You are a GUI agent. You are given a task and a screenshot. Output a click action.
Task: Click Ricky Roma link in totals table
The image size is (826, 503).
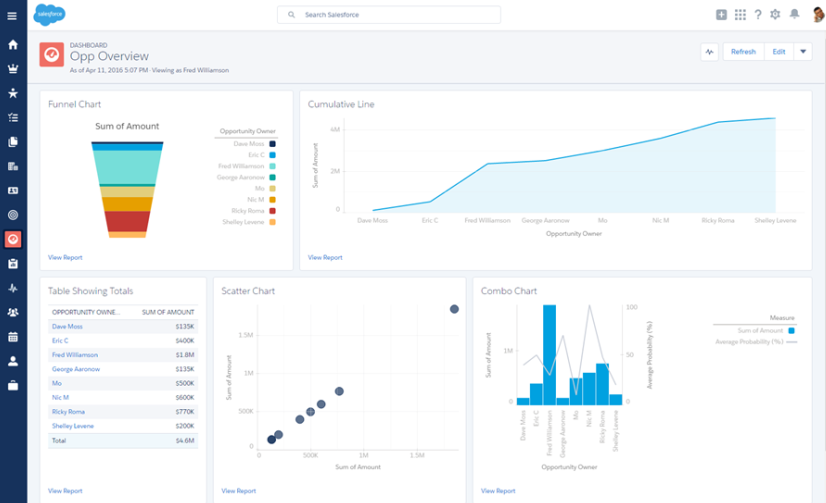(68, 412)
